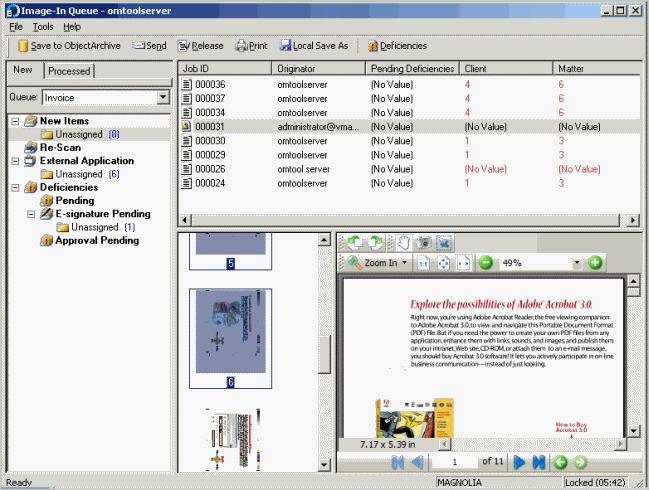This screenshot has width=649, height=490.
Task: Click the green zoom out minus button
Action: point(485,263)
